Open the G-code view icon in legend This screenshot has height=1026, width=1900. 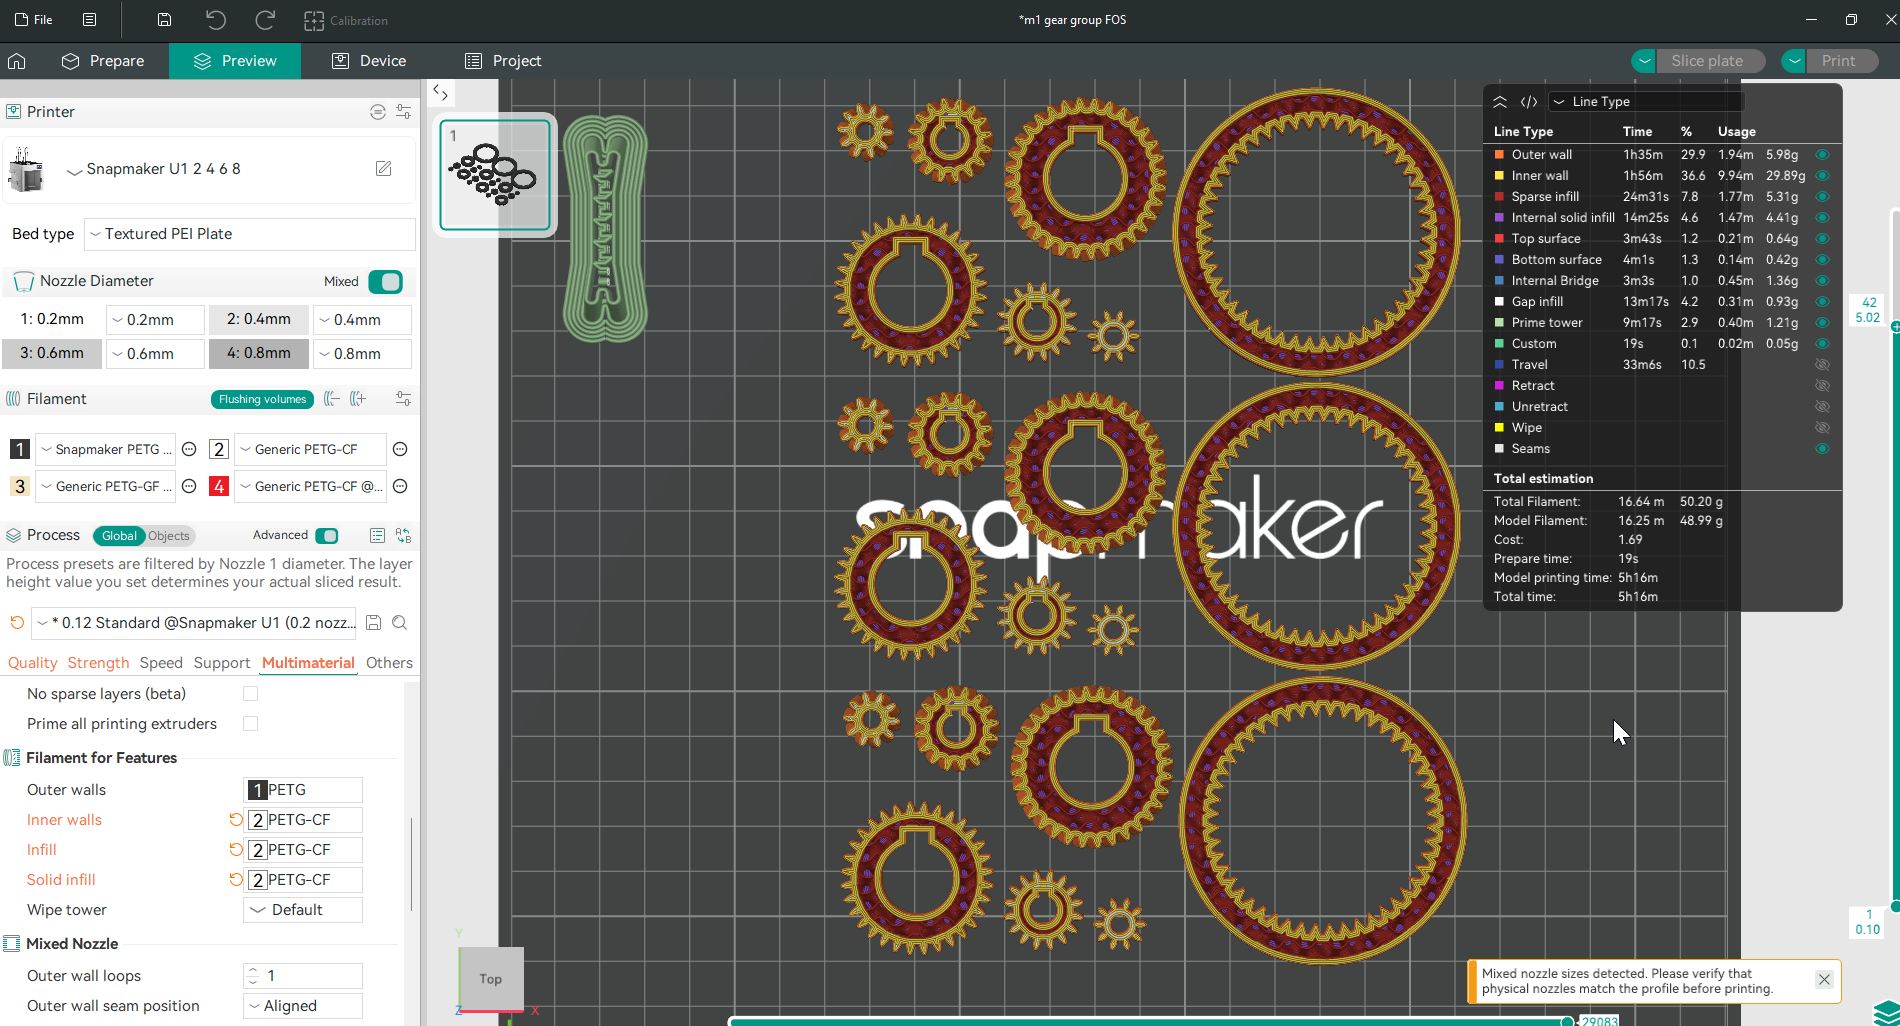point(1529,102)
